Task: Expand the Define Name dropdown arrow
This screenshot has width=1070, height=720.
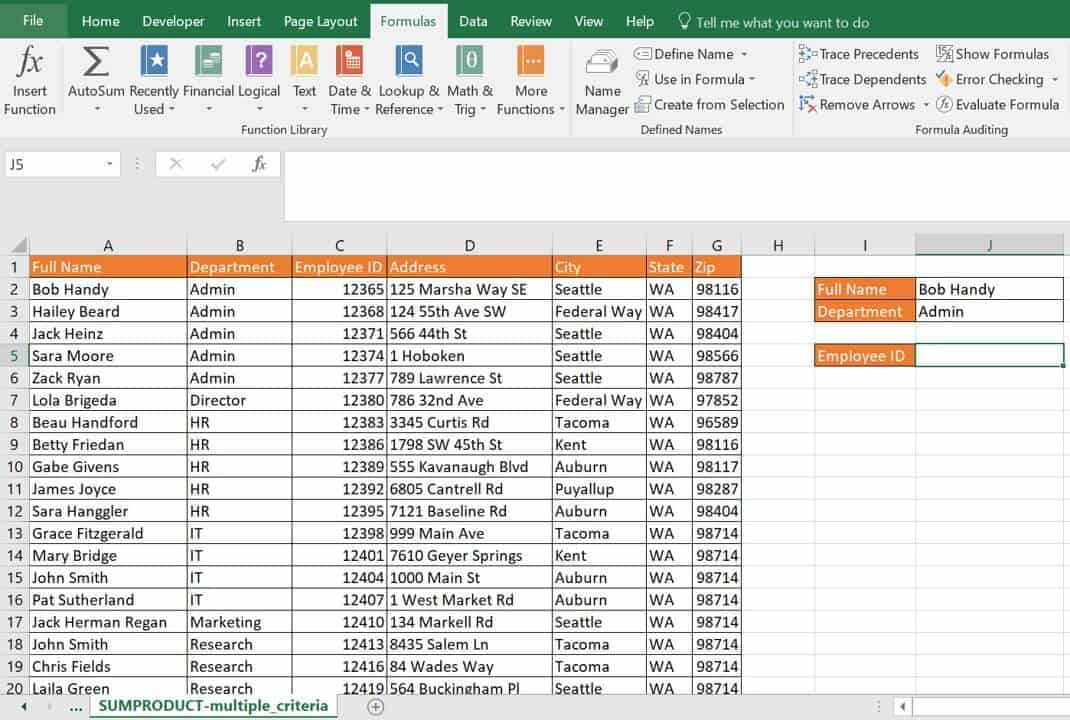Action: [744, 54]
